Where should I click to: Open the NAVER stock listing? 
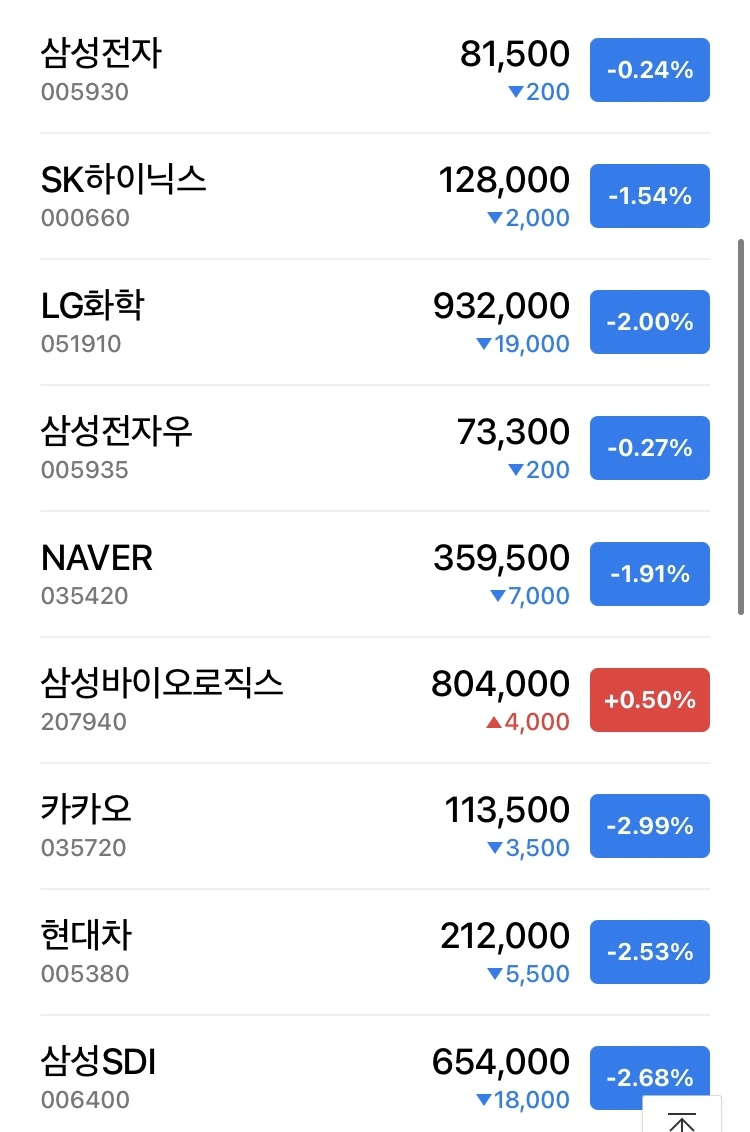375,574
